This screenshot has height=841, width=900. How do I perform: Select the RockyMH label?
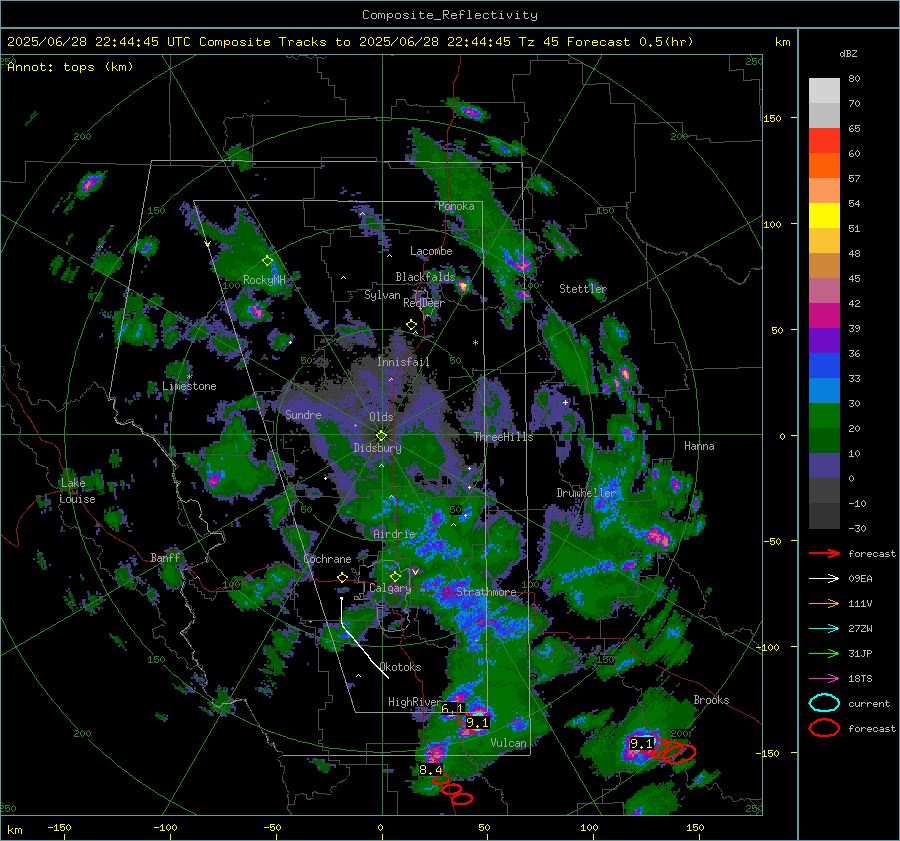click(x=264, y=280)
